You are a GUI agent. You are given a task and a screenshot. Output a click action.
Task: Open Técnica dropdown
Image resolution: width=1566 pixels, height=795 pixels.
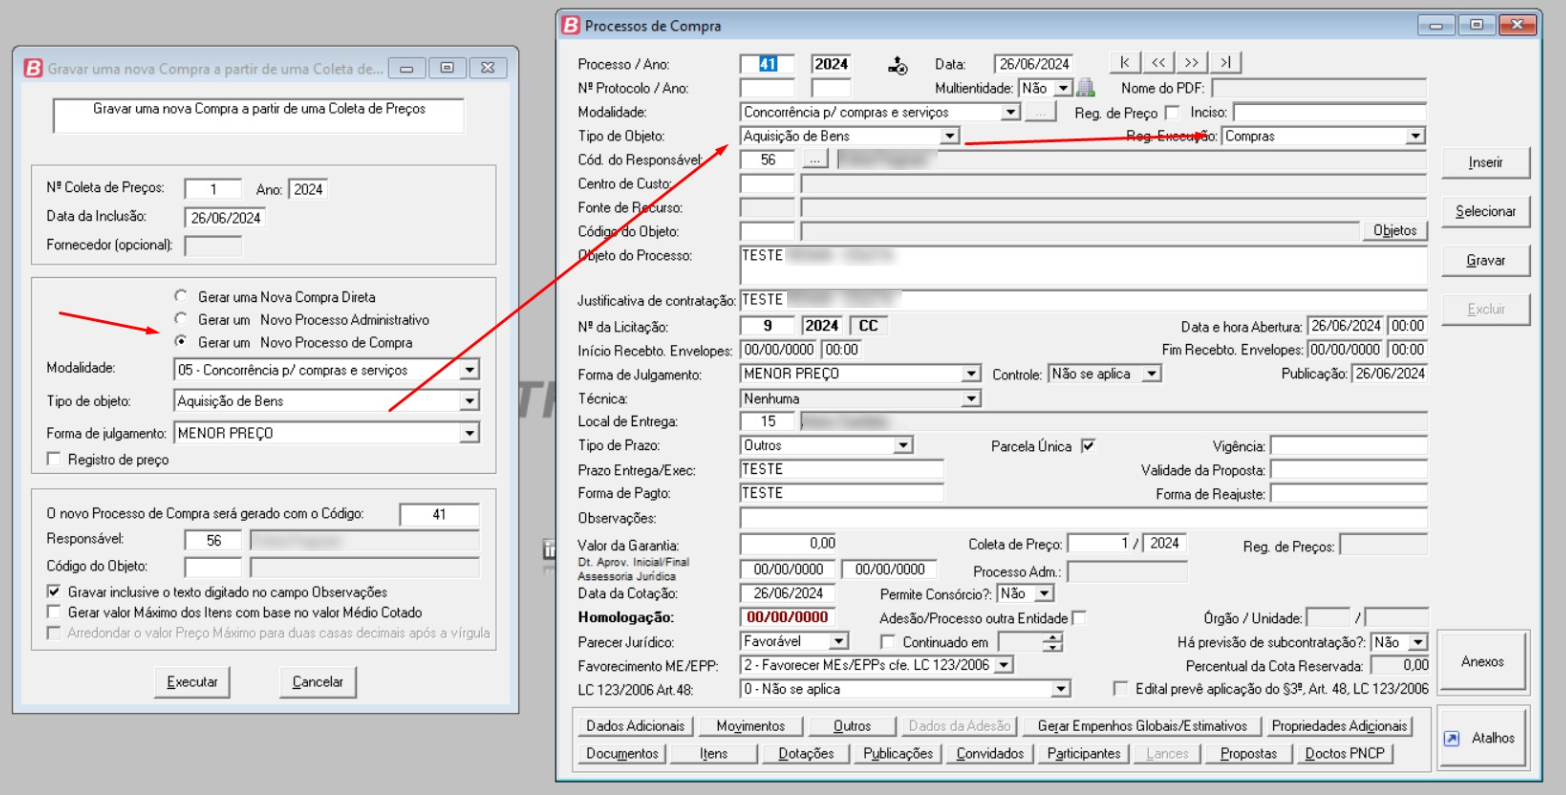click(x=970, y=399)
